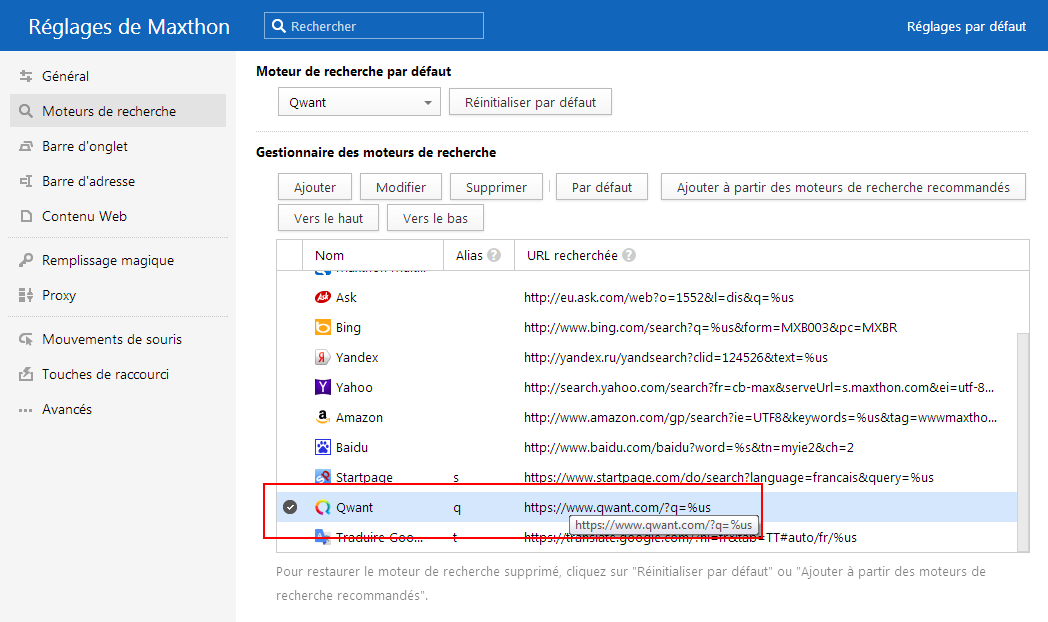This screenshot has width=1048, height=622.
Task: Open Moteurs de recherche section
Action: click(118, 111)
